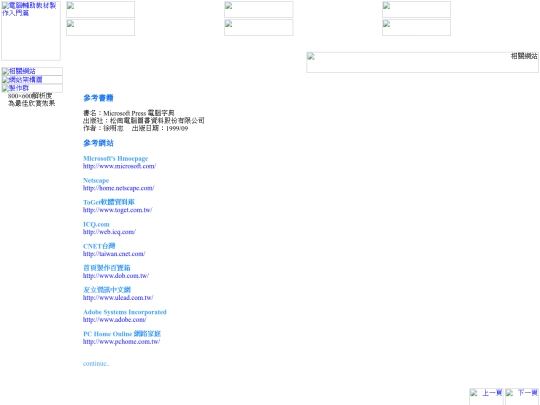540x405 pixels.
Task: Click the 為最佳欣賞效果 note text
Action: (x=31, y=103)
